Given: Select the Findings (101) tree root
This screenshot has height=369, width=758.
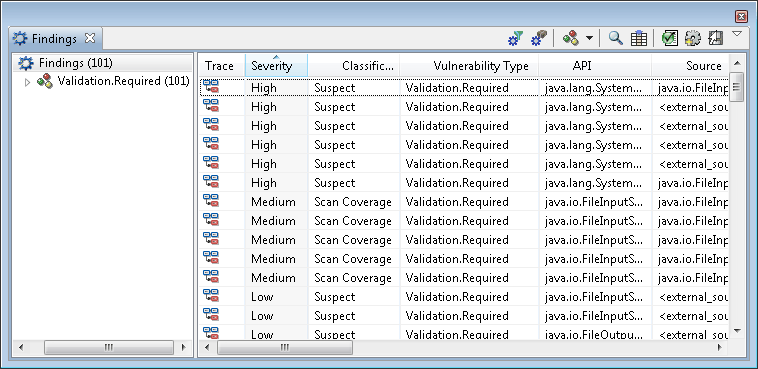Looking at the screenshot, I should coord(75,63).
